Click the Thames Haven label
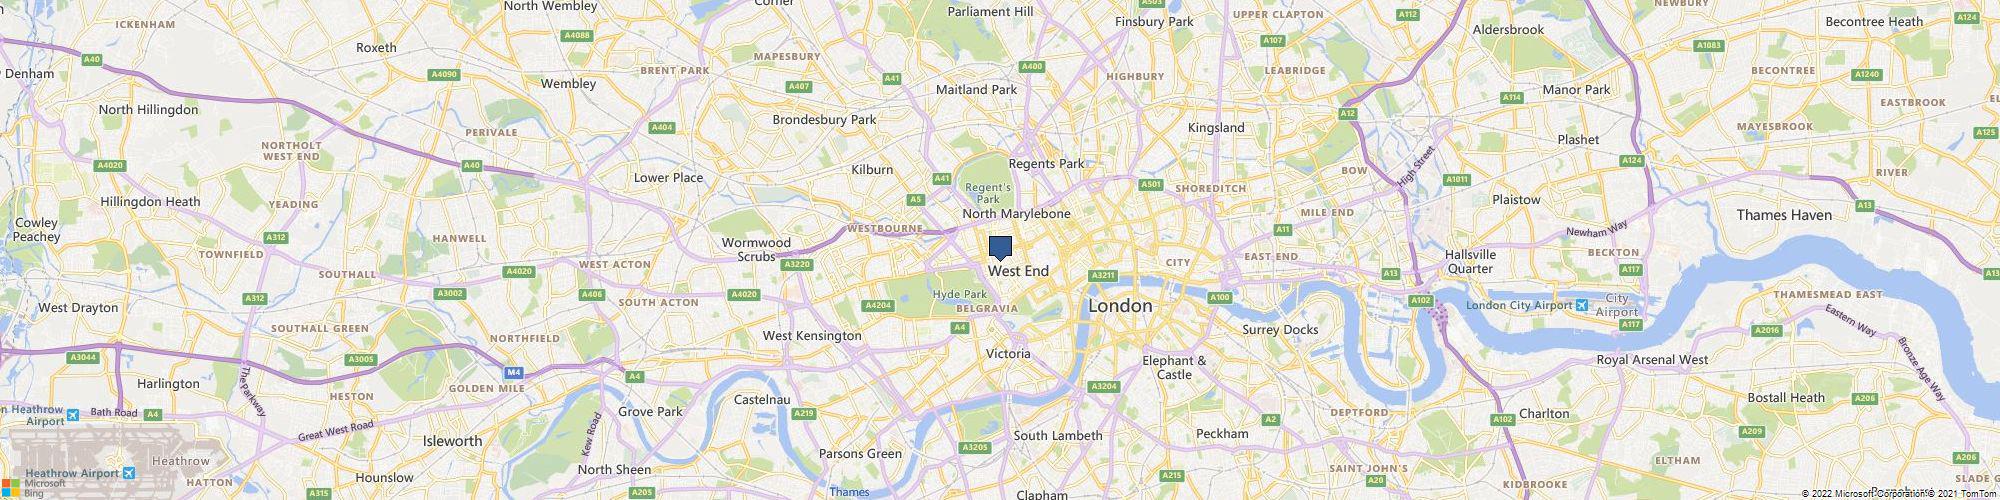Viewport: 2000px width, 500px height. tap(1784, 215)
